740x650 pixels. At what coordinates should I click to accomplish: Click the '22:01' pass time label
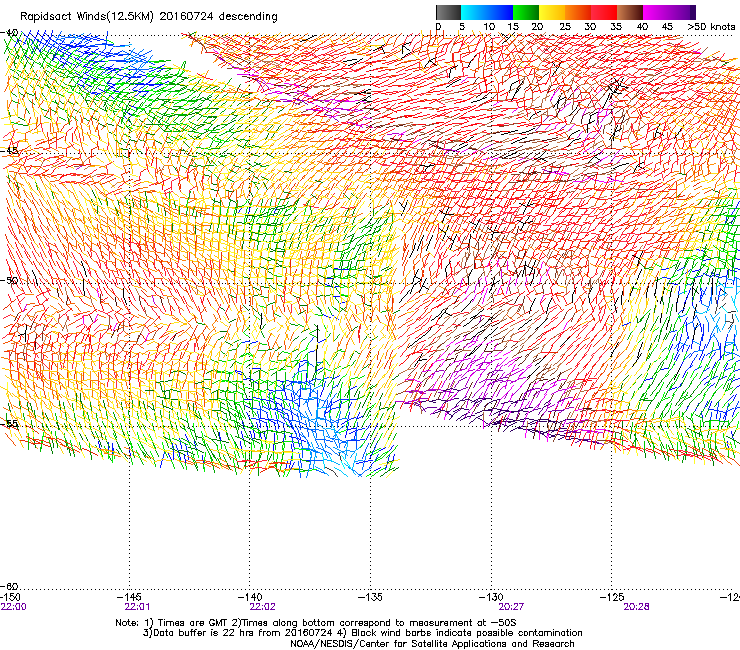coord(137,607)
